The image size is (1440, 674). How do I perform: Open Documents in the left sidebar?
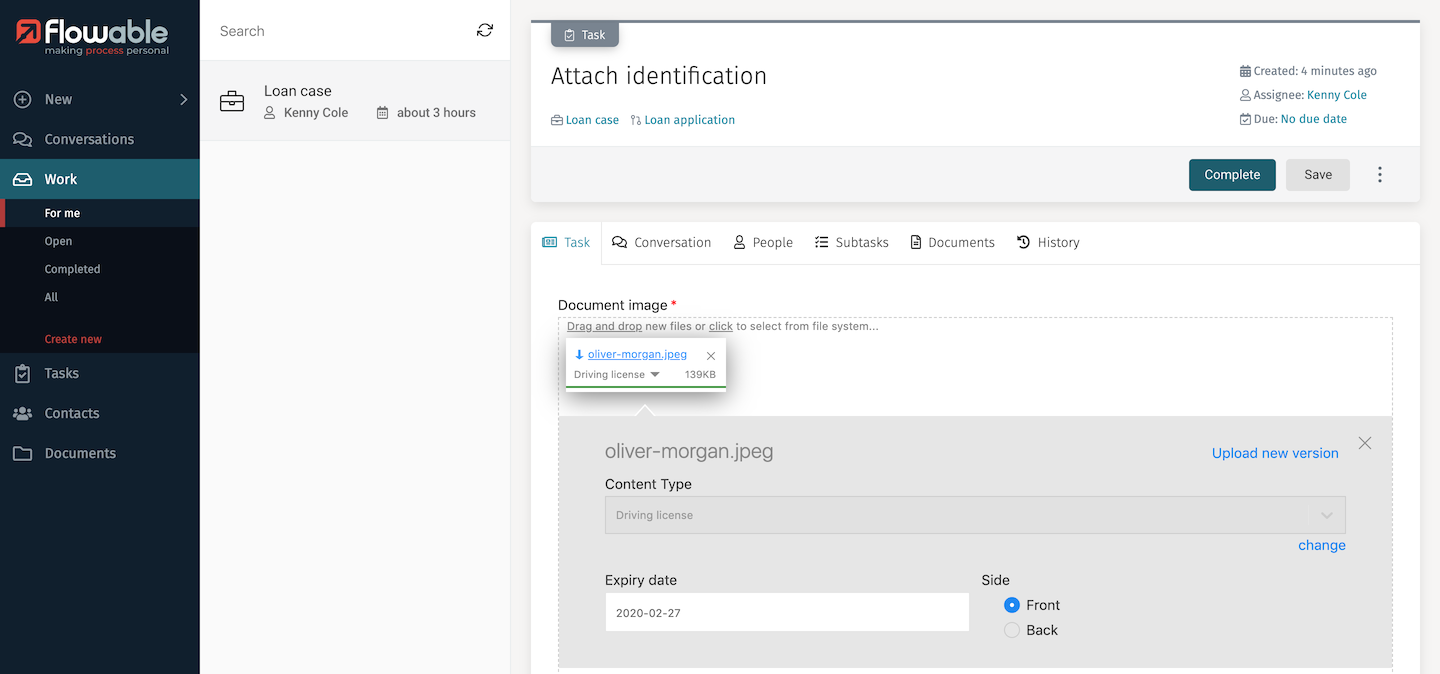[80, 453]
